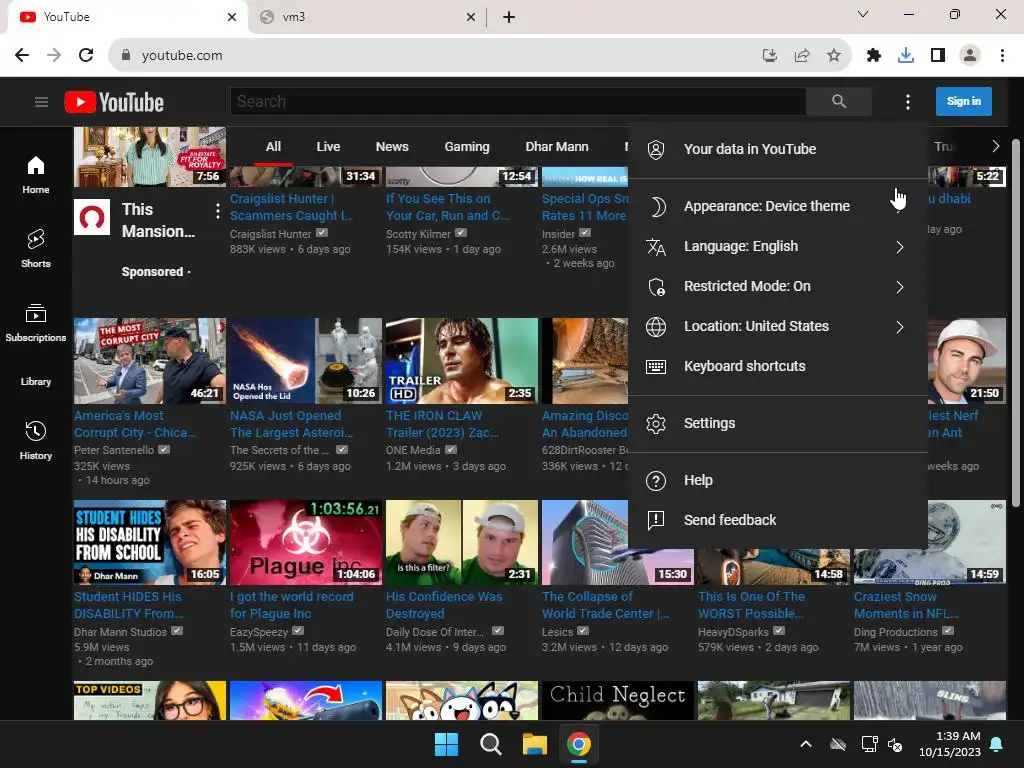Click the page vertical scrollbar
1024x768 pixels.
[1016, 323]
